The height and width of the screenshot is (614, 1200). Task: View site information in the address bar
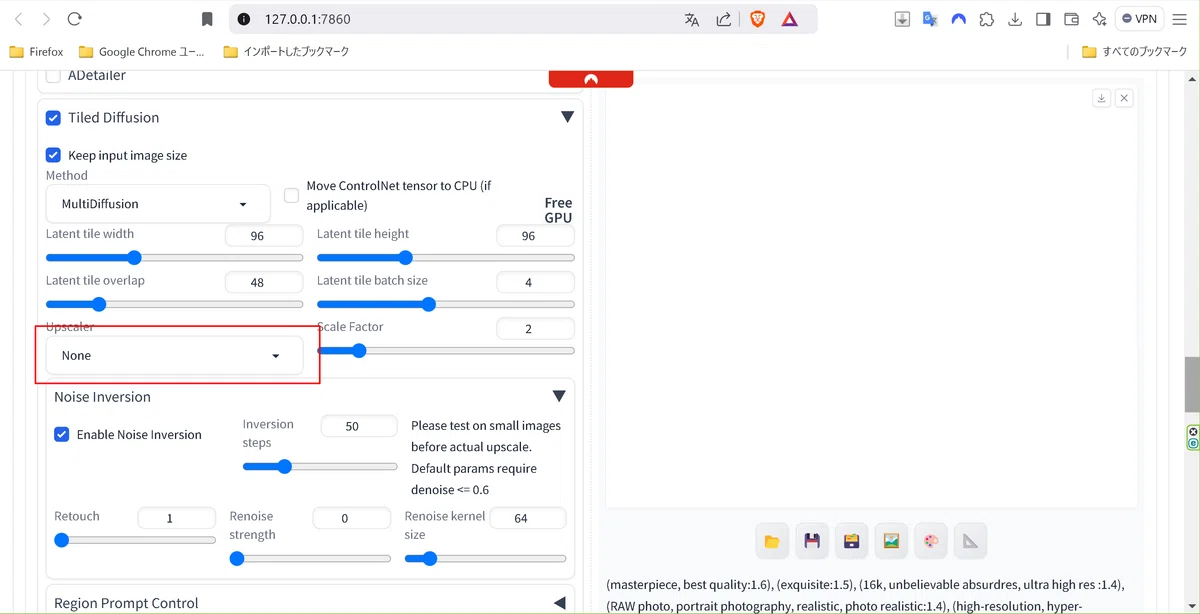[243, 19]
